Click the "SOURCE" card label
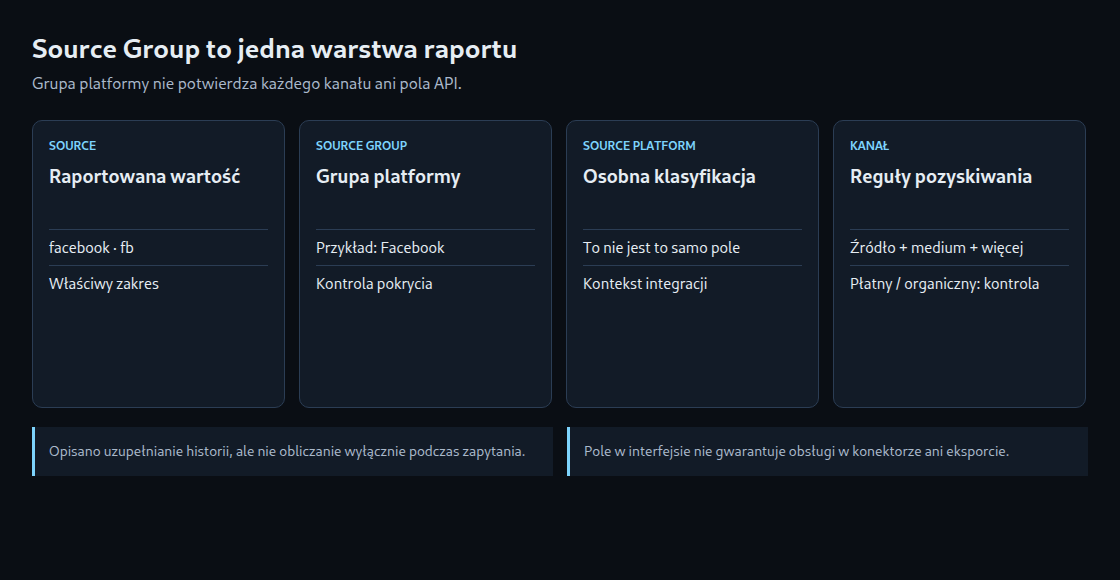 pyautogui.click(x=72, y=146)
